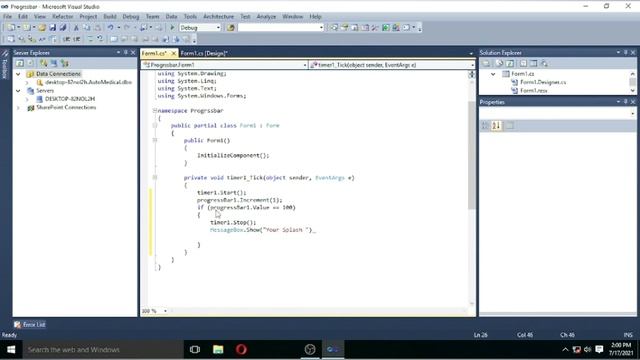Select Form1.resx in Solution Explorer

pyautogui.click(x=534, y=91)
